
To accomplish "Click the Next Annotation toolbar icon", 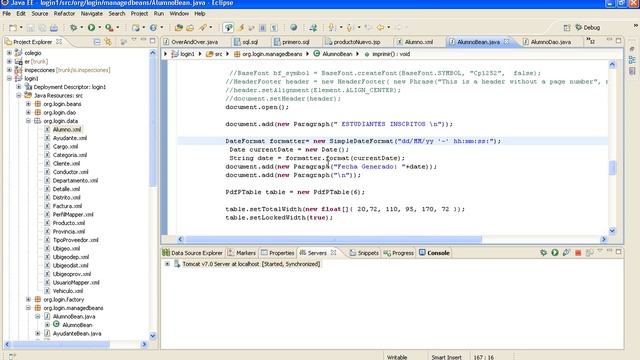I will point(332,28).
